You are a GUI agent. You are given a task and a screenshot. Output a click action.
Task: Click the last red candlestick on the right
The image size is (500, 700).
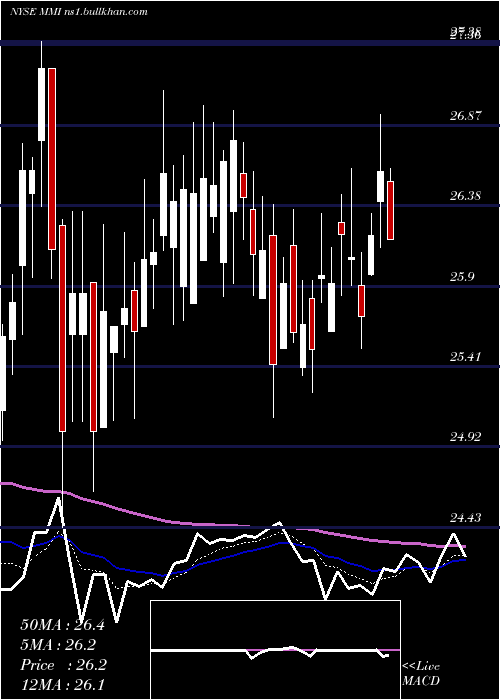pyautogui.click(x=391, y=210)
